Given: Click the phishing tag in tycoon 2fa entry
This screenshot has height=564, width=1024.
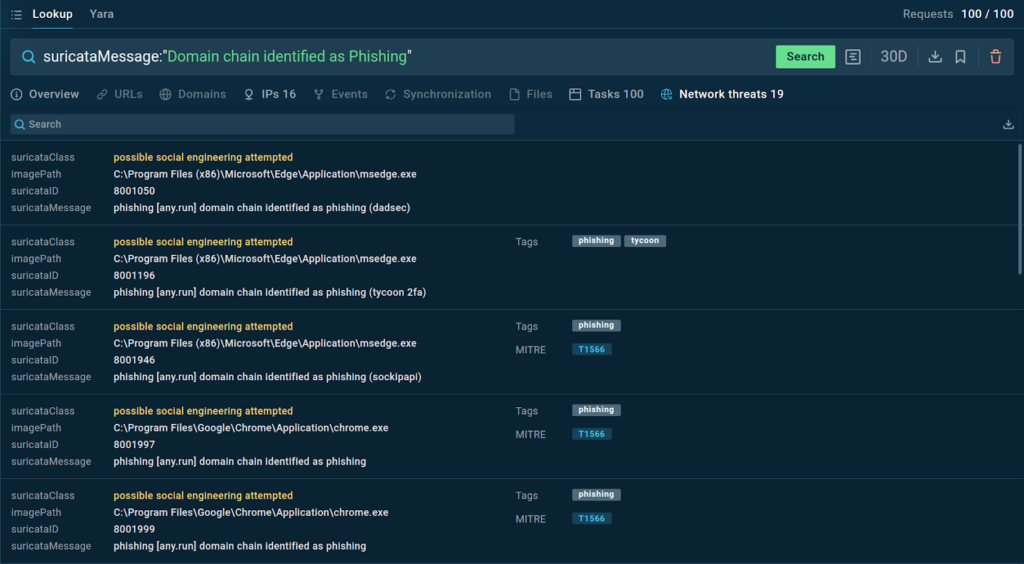Looking at the screenshot, I should [x=596, y=241].
